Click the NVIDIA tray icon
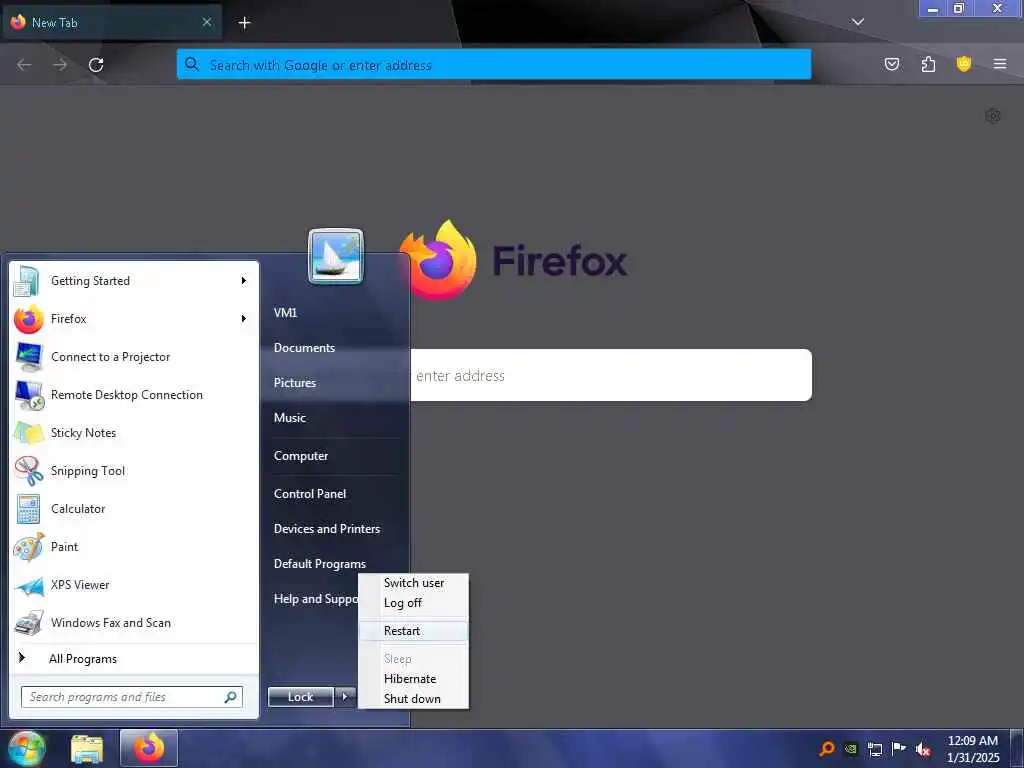 [x=851, y=749]
